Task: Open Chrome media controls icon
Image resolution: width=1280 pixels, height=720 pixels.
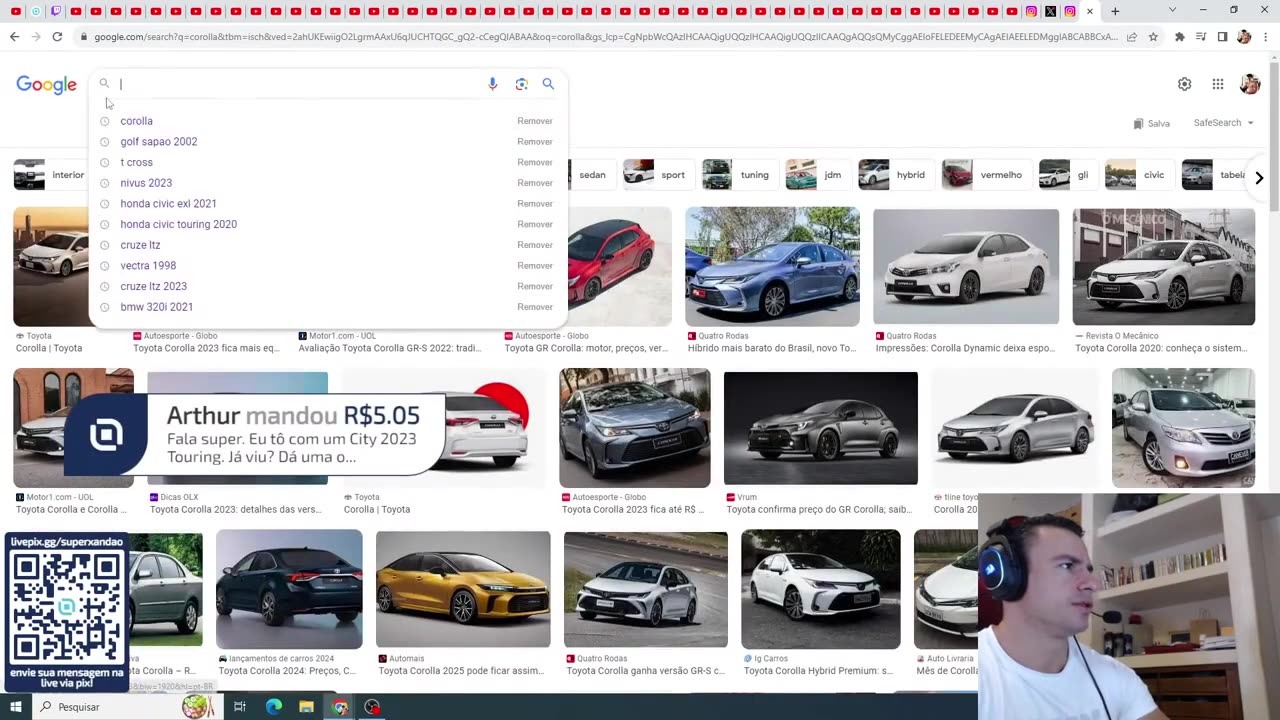Action: [x=1201, y=37]
